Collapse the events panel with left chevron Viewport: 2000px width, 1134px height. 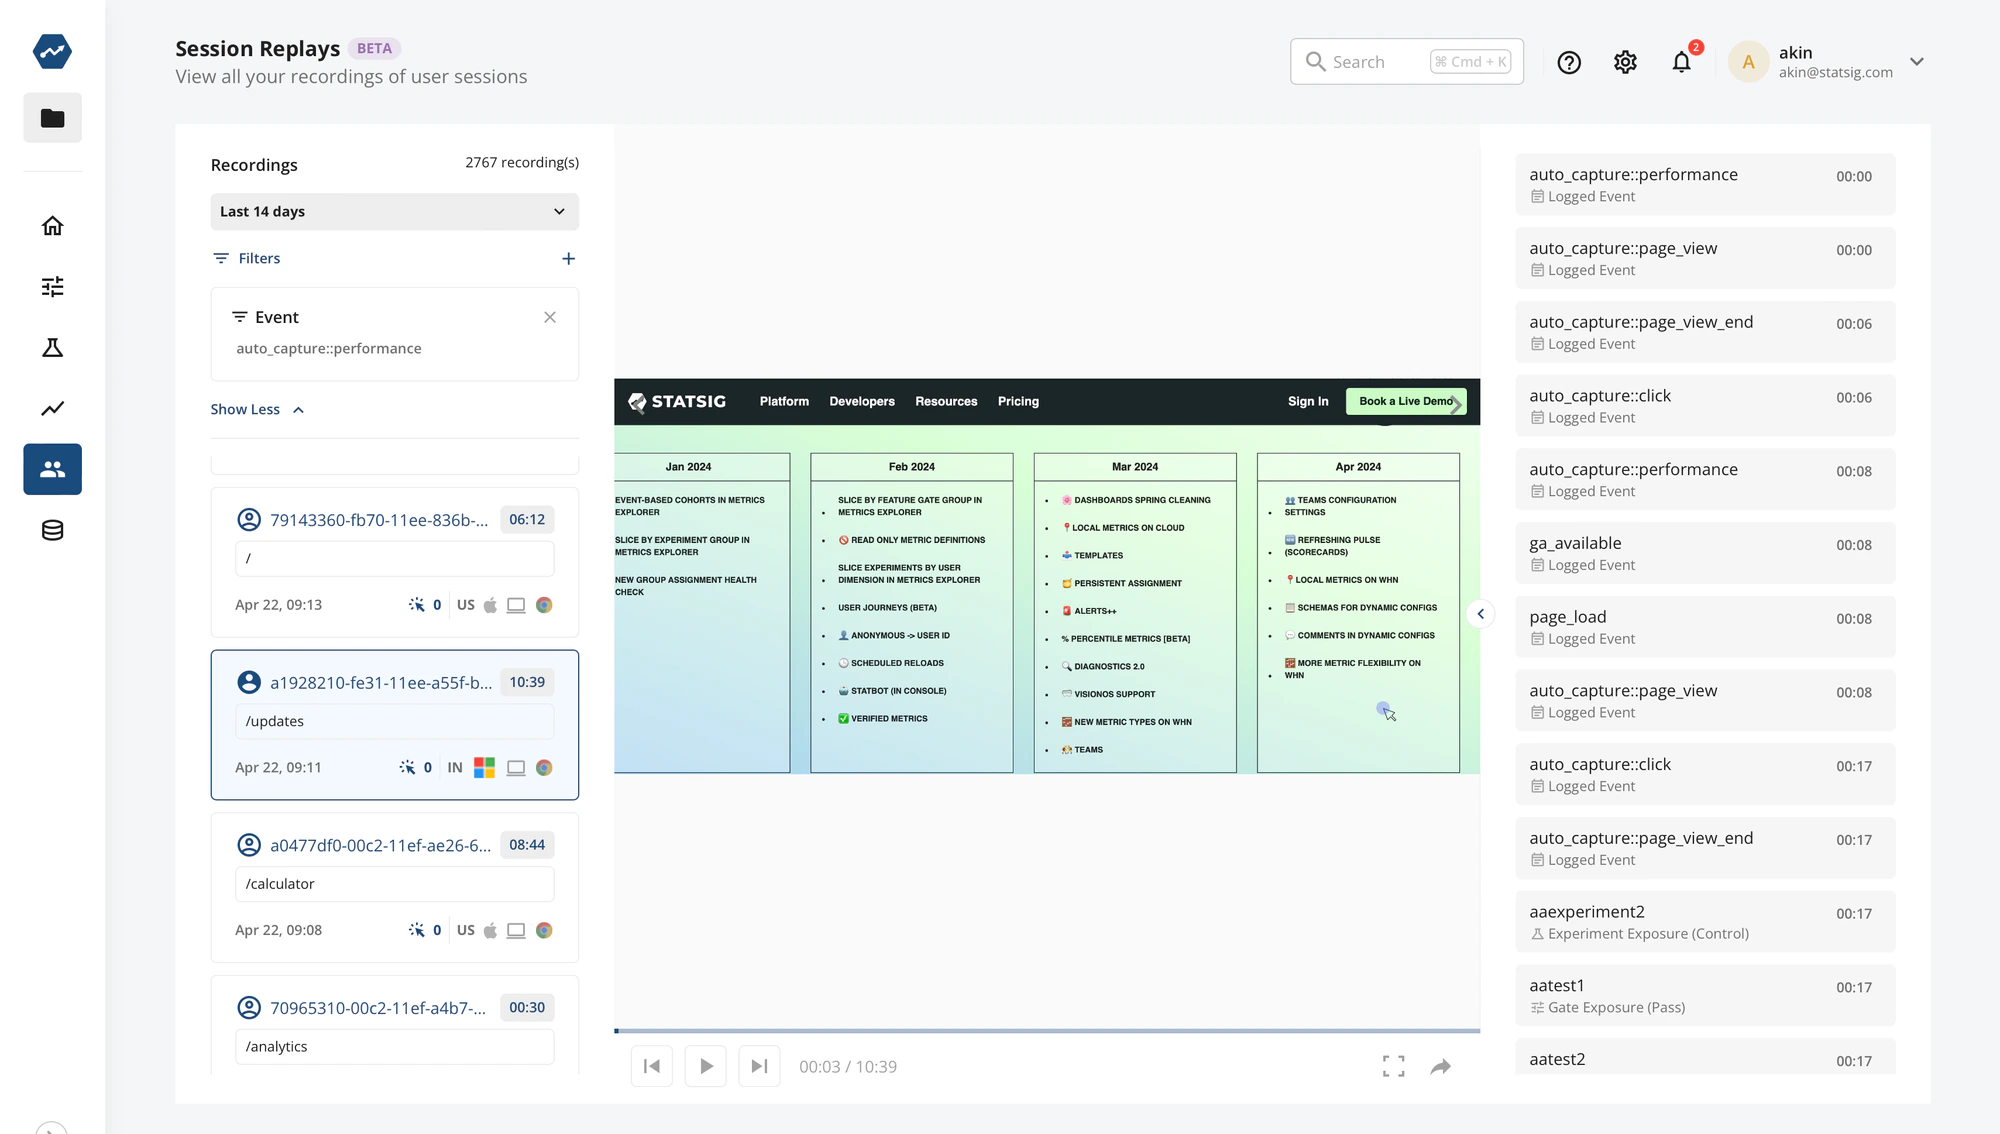[1481, 613]
